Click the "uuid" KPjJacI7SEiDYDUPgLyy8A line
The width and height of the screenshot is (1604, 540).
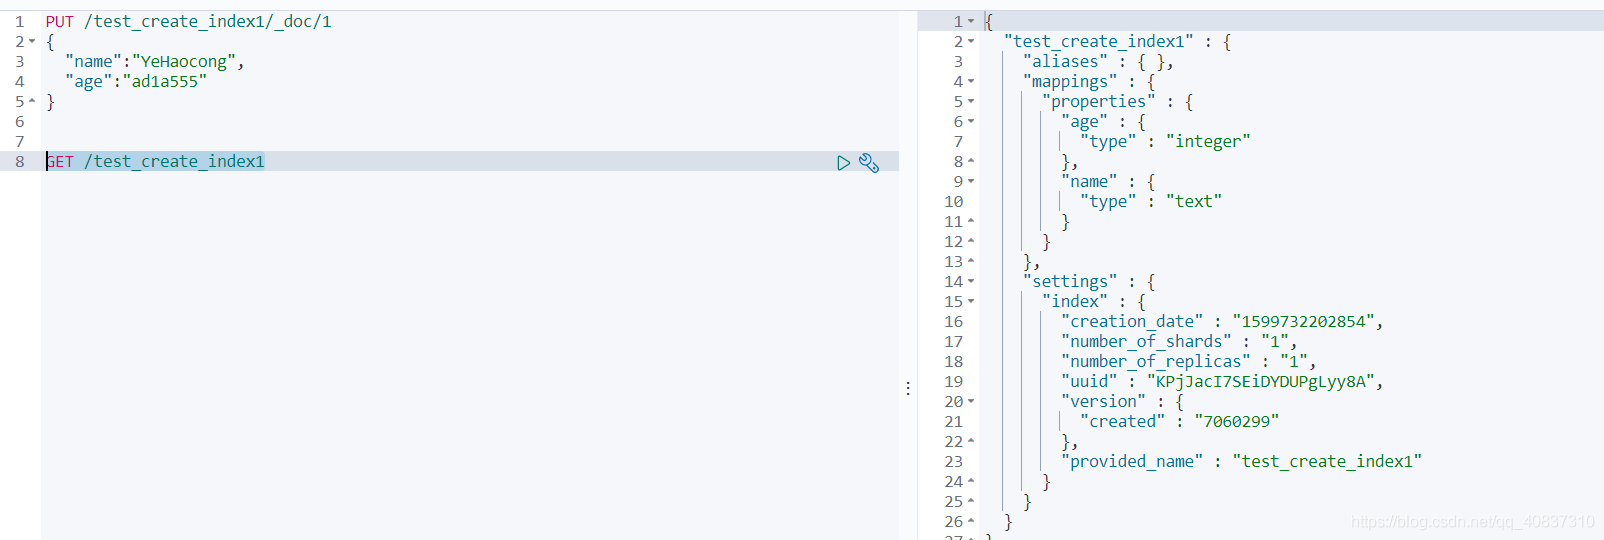click(x=1222, y=381)
